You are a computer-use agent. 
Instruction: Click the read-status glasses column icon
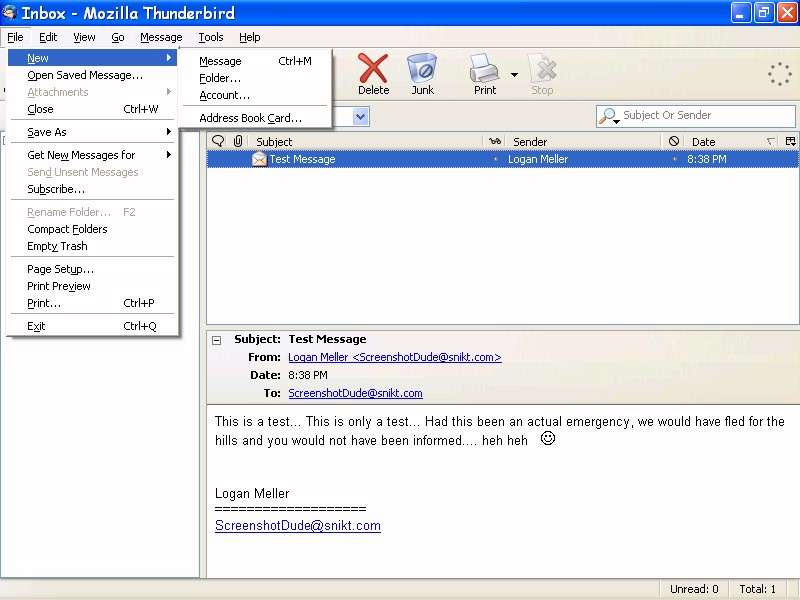tap(494, 141)
